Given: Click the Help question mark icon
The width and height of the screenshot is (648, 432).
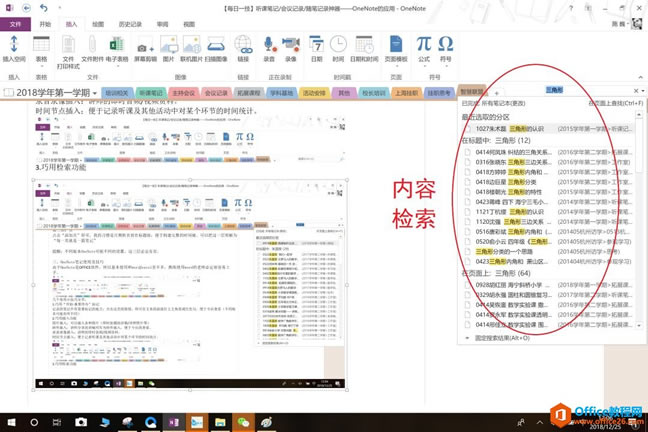Looking at the screenshot, I should 571,8.
